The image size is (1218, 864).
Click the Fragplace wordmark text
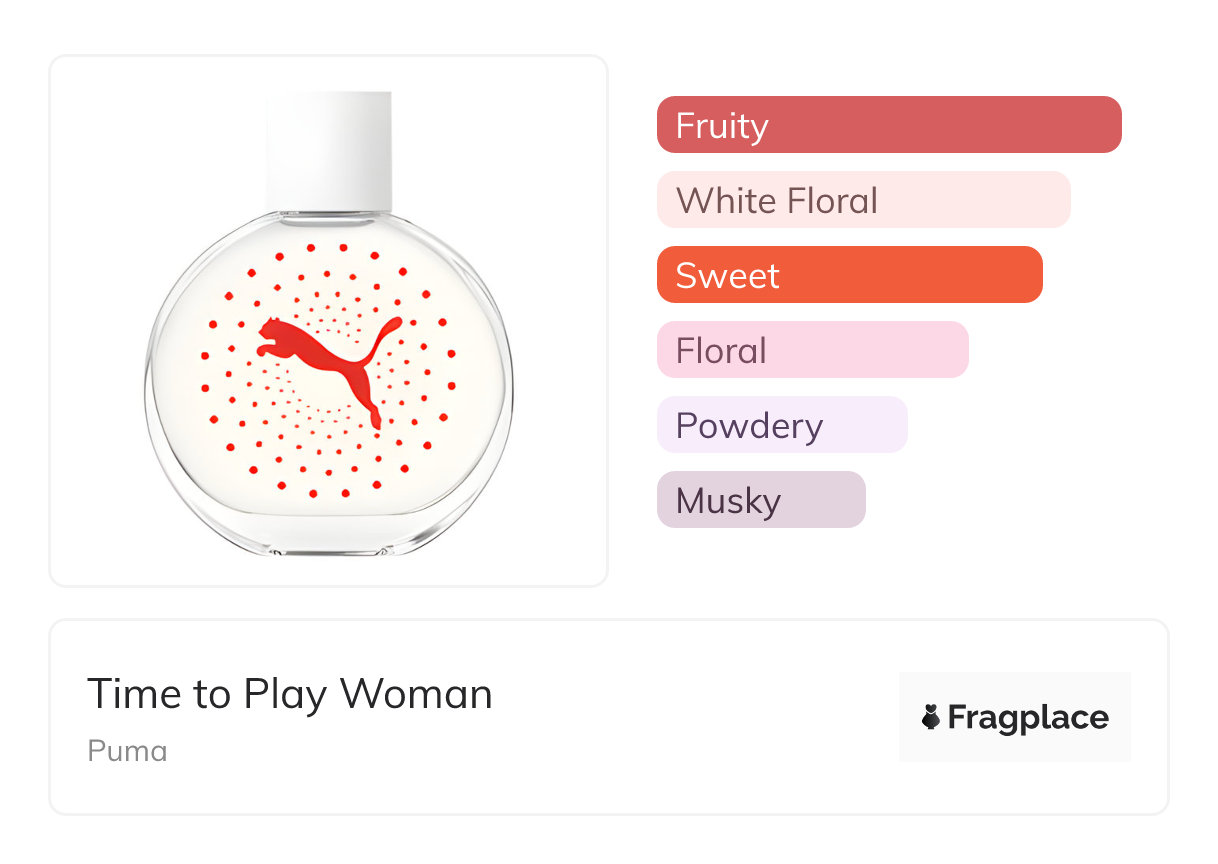pyautogui.click(x=1028, y=717)
